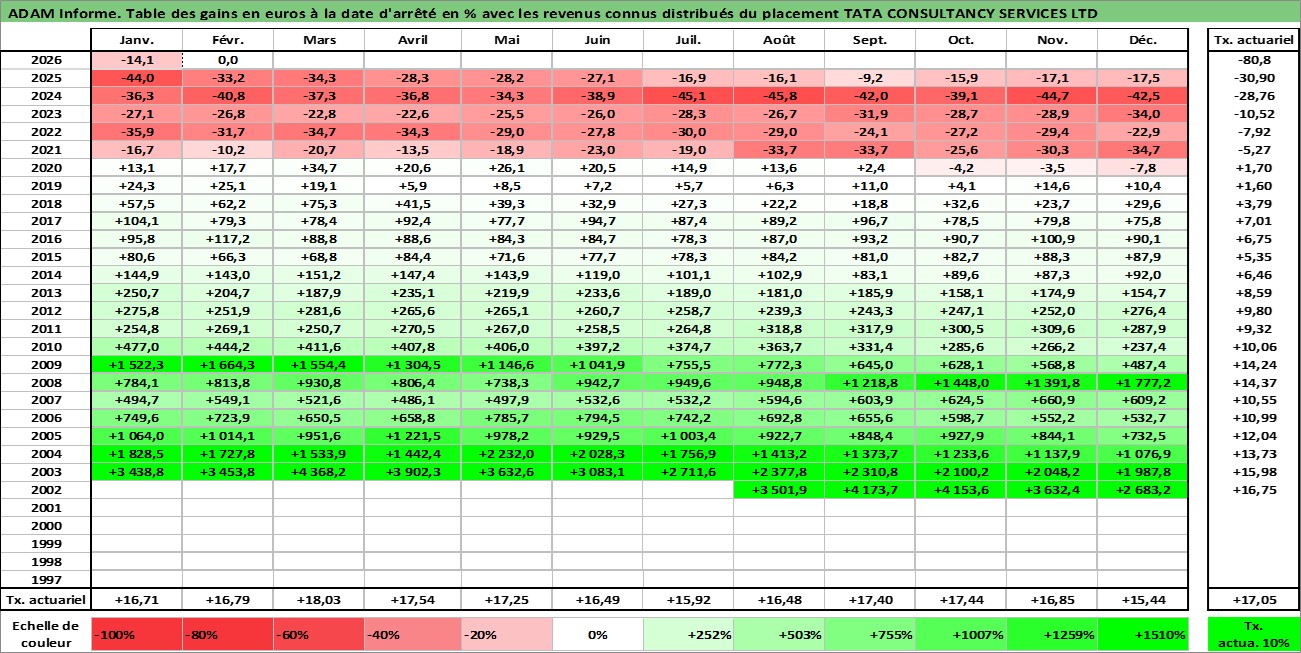Click the 'Tx. actuariel' column header at right
1301x653 pixels.
[x=1254, y=40]
